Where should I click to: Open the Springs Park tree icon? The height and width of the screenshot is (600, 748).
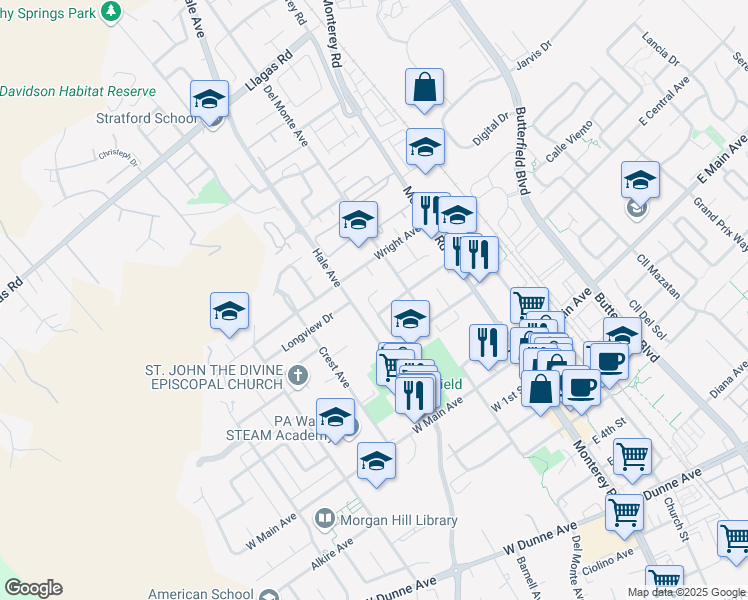pyautogui.click(x=111, y=10)
